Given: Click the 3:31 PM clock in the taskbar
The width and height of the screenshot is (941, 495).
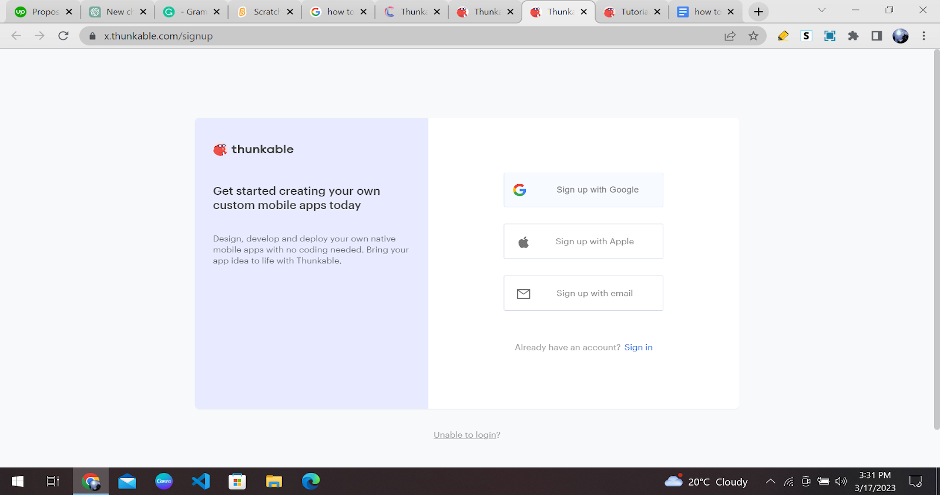Looking at the screenshot, I should tap(875, 481).
